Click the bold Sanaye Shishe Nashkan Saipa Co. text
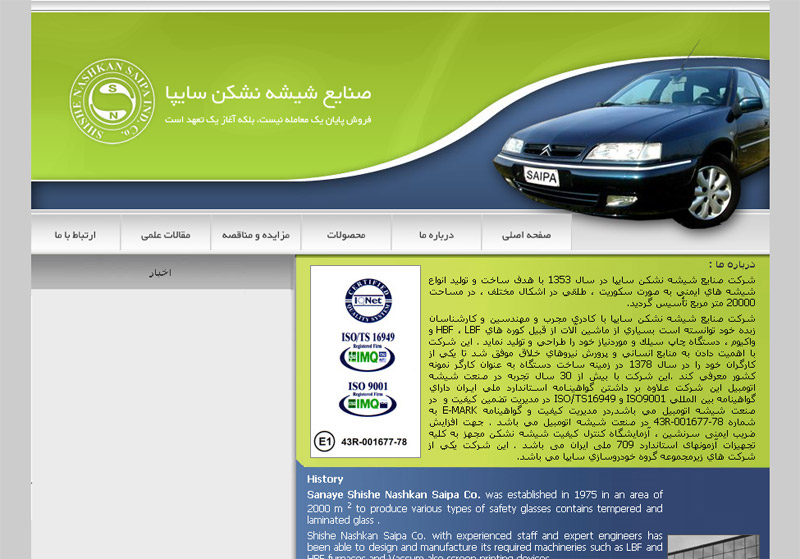The height and width of the screenshot is (559, 800). 393,494
